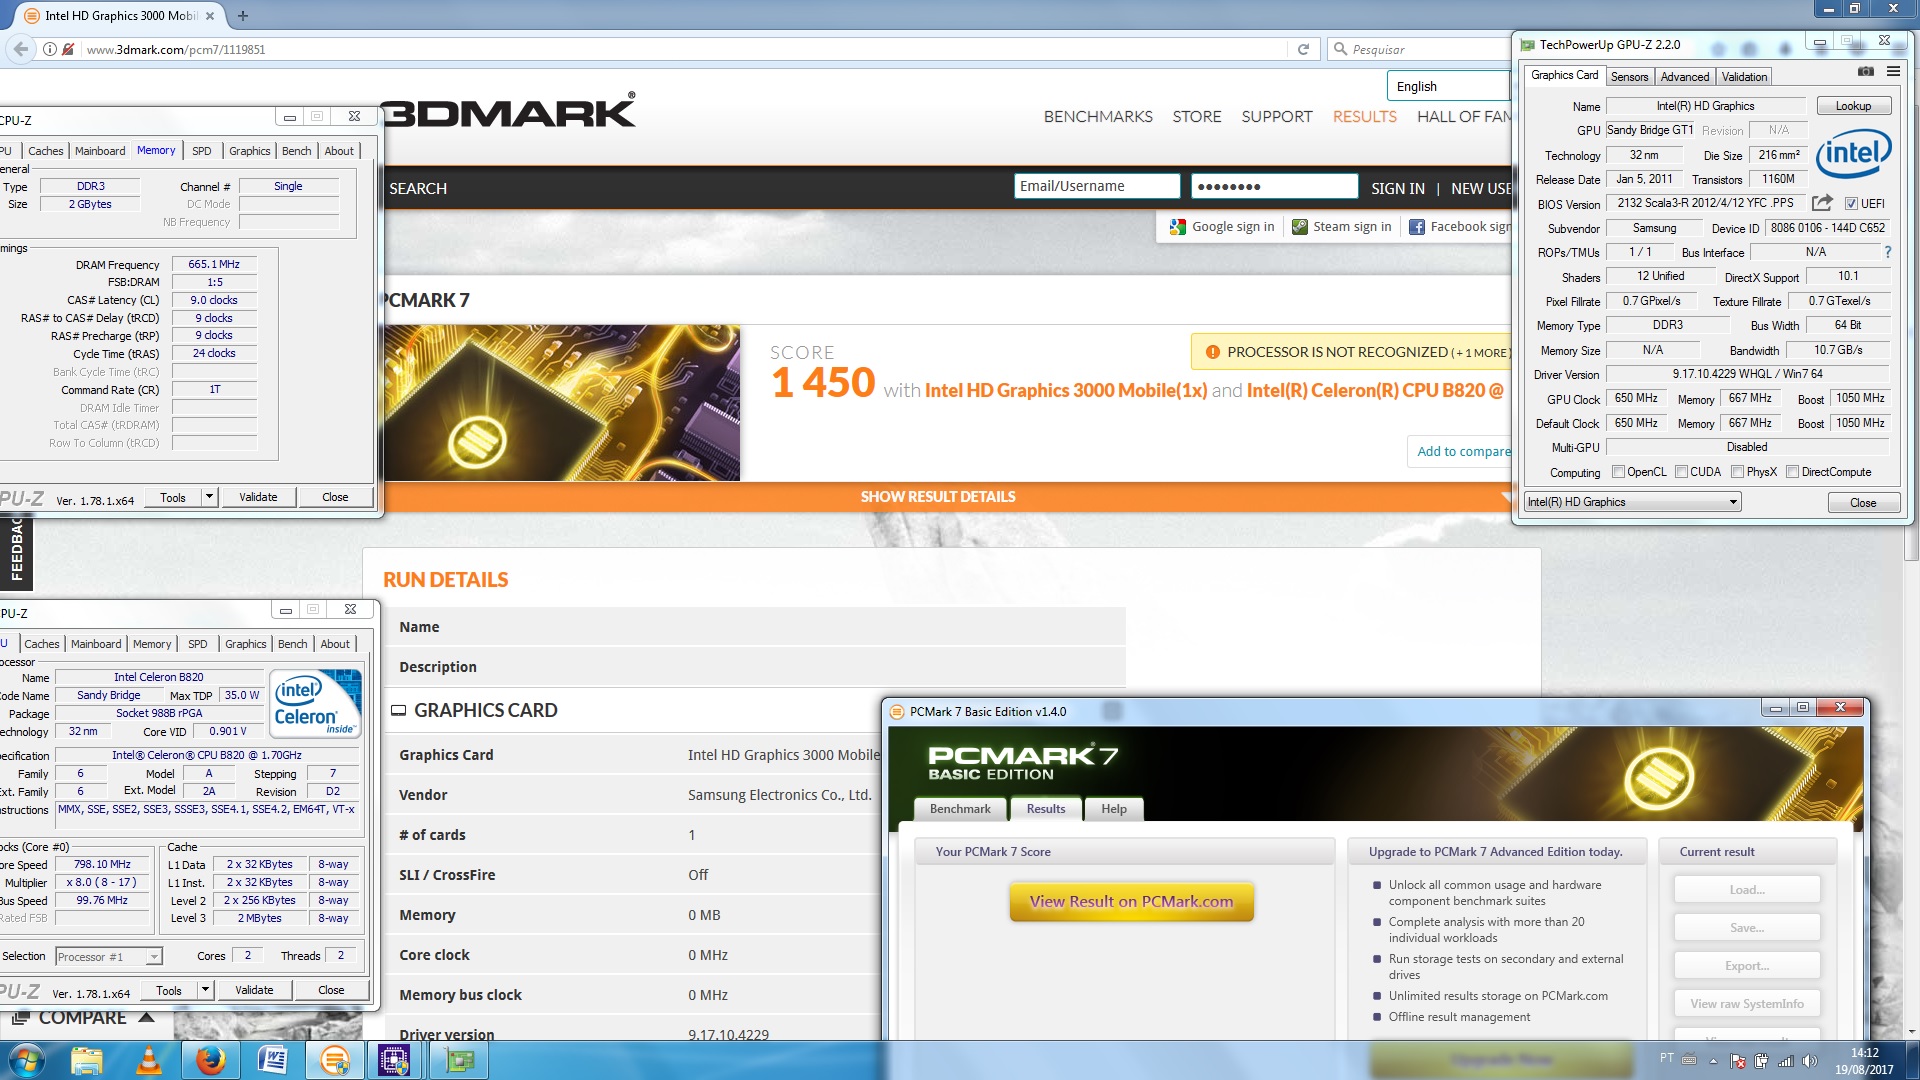Viewport: 1920px width, 1080px height.
Task: Open the Help tab in PCMark 7
Action: (1114, 809)
